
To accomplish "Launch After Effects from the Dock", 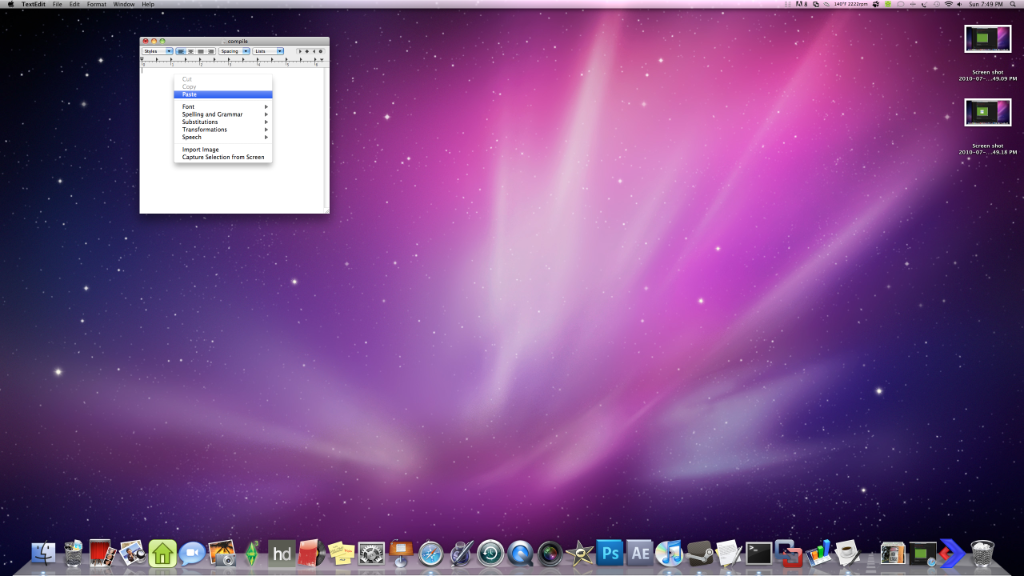I will (x=640, y=552).
